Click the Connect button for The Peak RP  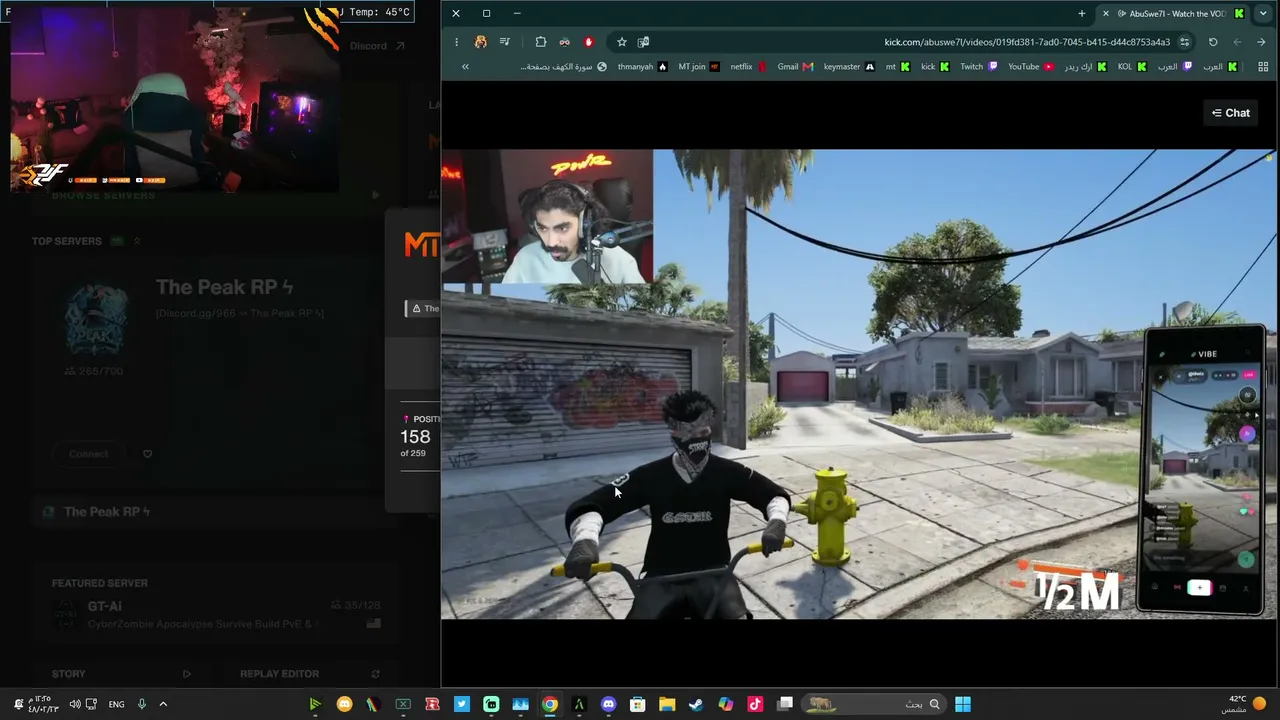[89, 454]
